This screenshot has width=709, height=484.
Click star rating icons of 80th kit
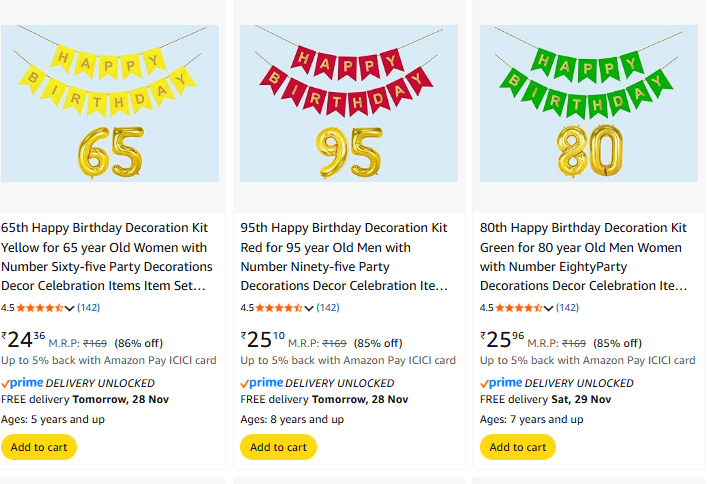click(518, 308)
